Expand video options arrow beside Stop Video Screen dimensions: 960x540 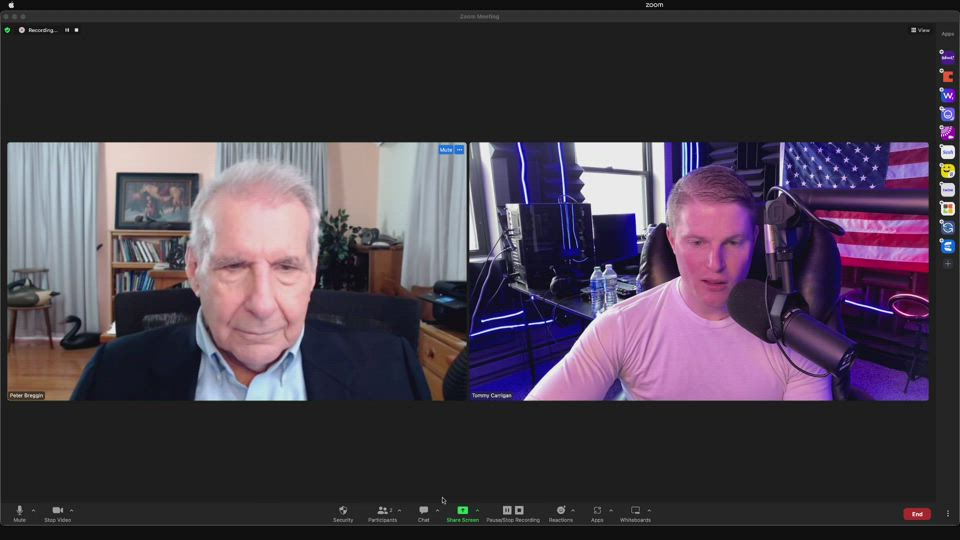click(x=71, y=510)
